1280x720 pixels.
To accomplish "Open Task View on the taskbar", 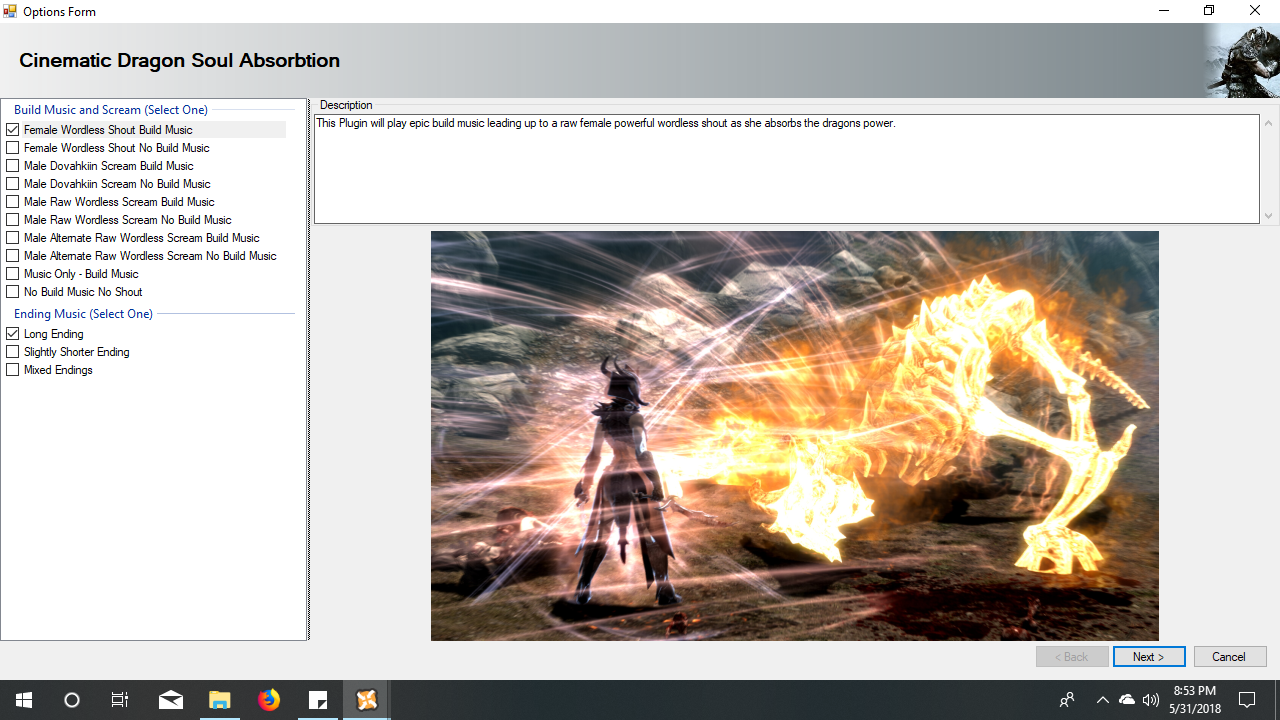I will point(120,700).
